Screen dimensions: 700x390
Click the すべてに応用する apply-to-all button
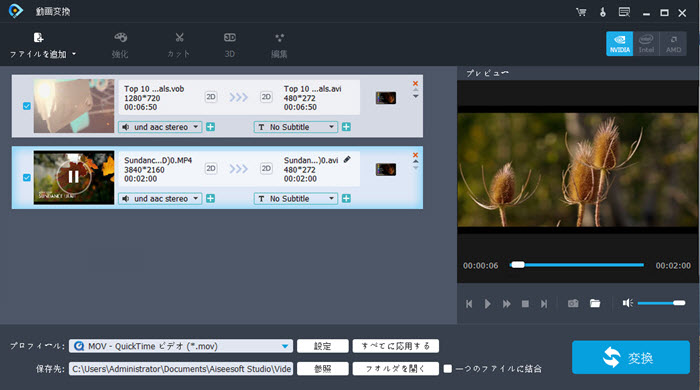click(x=396, y=346)
